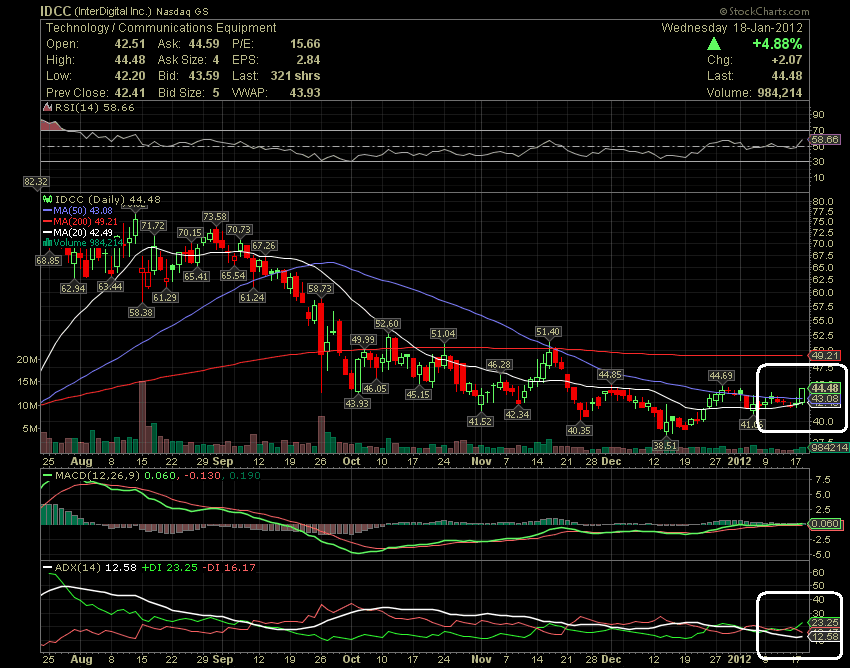The height and width of the screenshot is (668, 850).
Task: Click the 12.58 ADX axis tag
Action: tap(825, 636)
